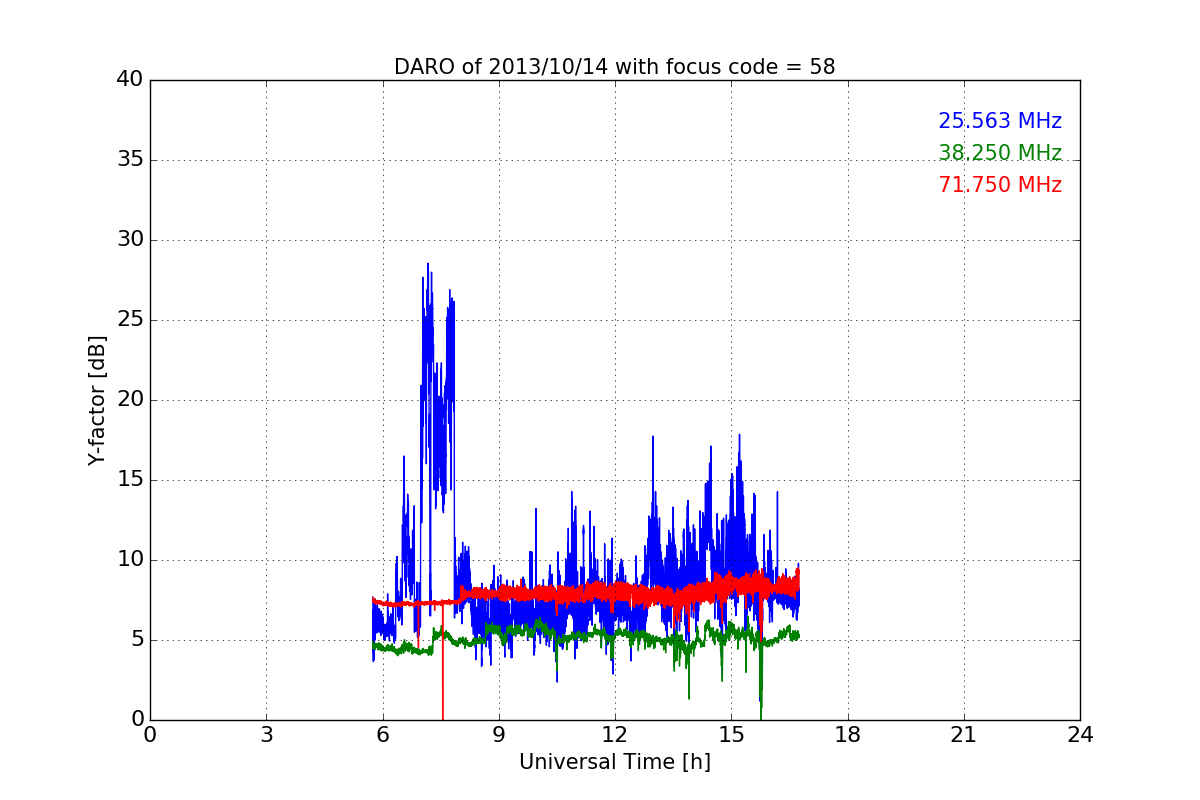
Task: Click the x-axis tick label 3
Action: coord(266,735)
